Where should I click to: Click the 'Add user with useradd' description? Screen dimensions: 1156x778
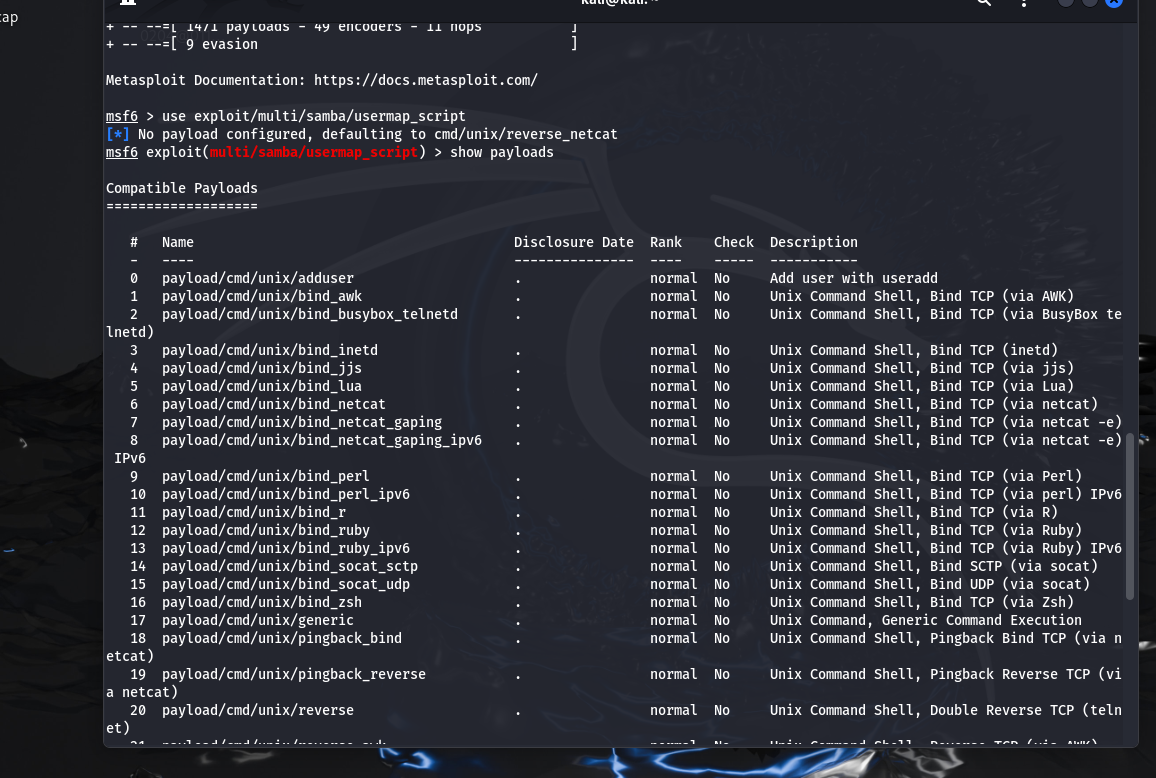854,278
